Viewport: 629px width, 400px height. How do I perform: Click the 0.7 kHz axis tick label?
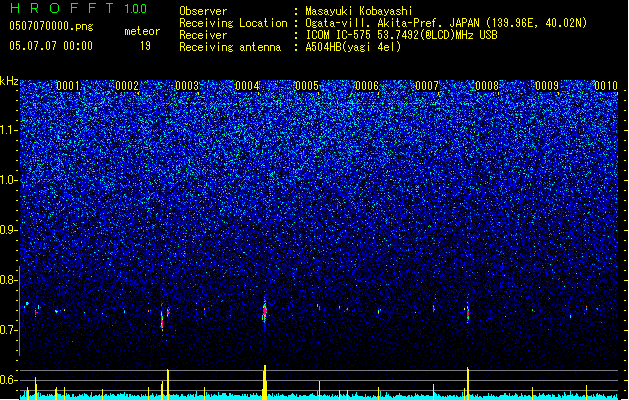coord(9,330)
